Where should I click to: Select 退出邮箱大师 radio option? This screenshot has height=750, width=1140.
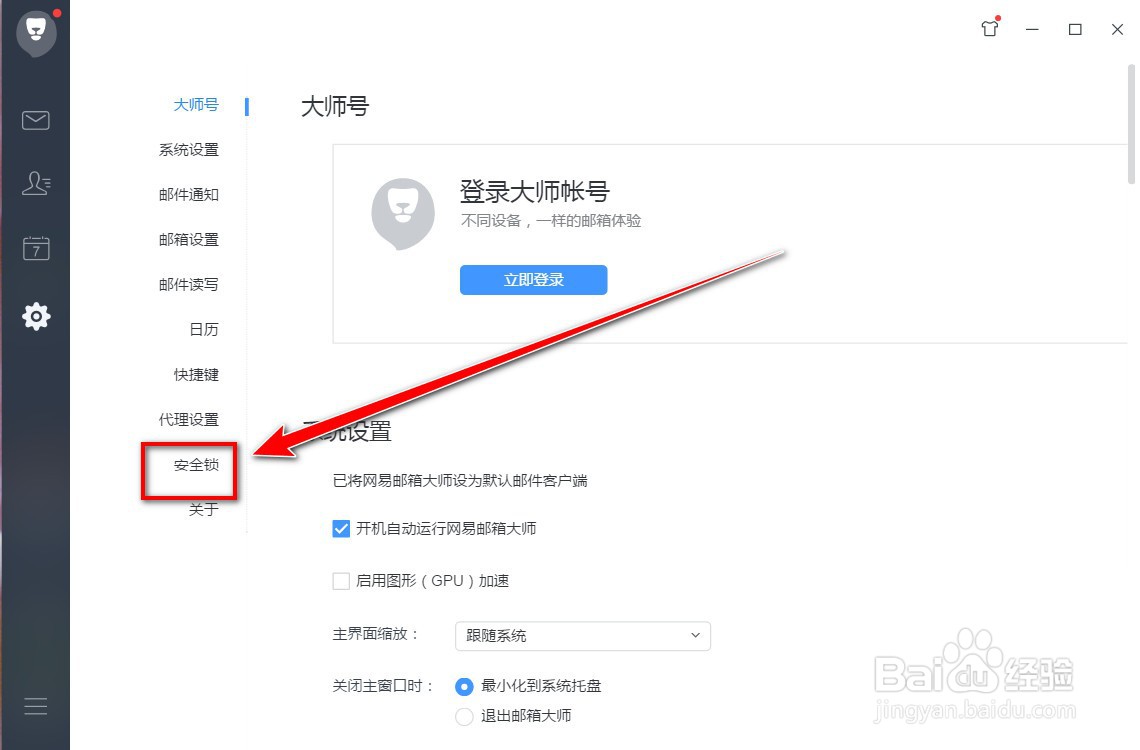point(464,717)
